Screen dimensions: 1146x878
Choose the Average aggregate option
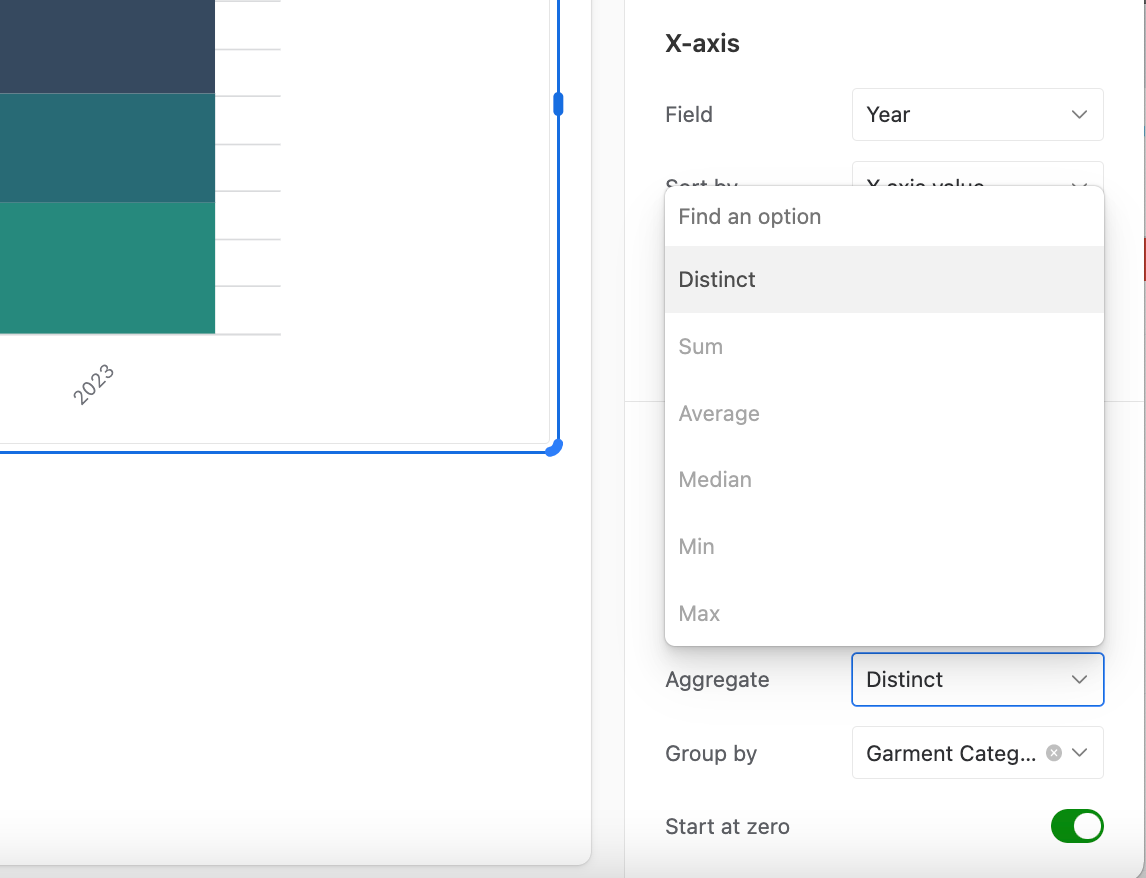click(x=884, y=413)
